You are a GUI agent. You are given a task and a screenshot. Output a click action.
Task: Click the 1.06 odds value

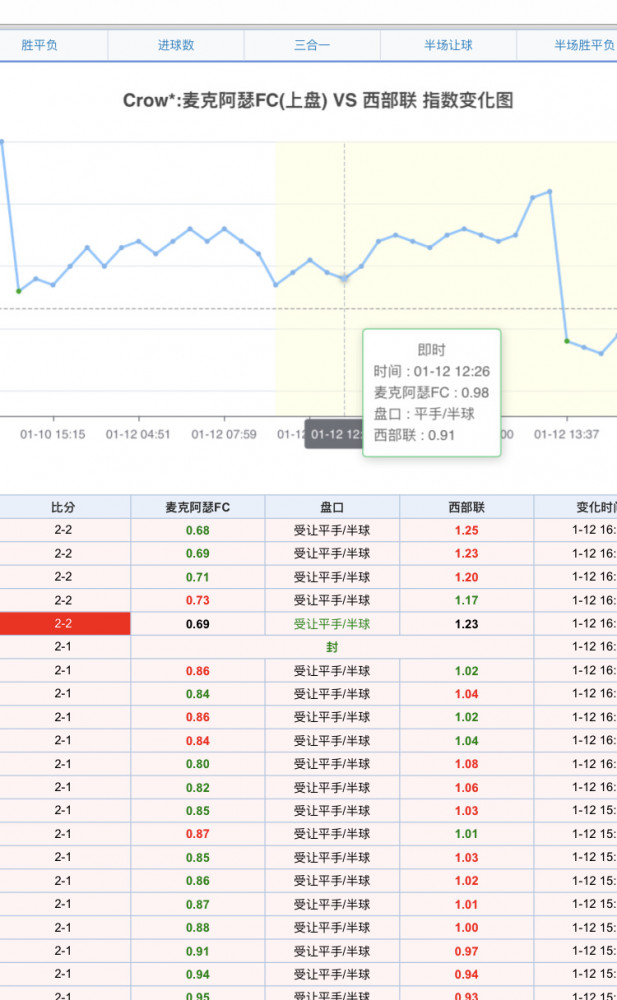466,788
